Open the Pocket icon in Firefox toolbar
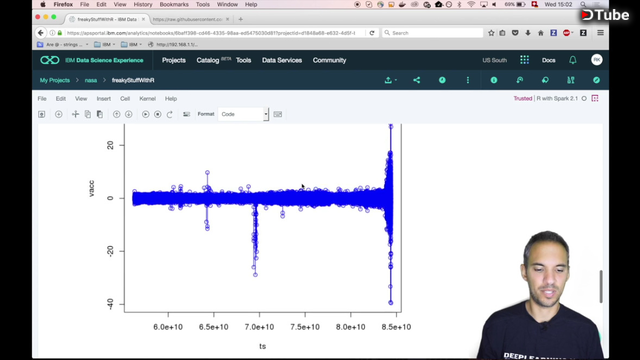This screenshot has height=360, width=640. pyautogui.click(x=515, y=33)
